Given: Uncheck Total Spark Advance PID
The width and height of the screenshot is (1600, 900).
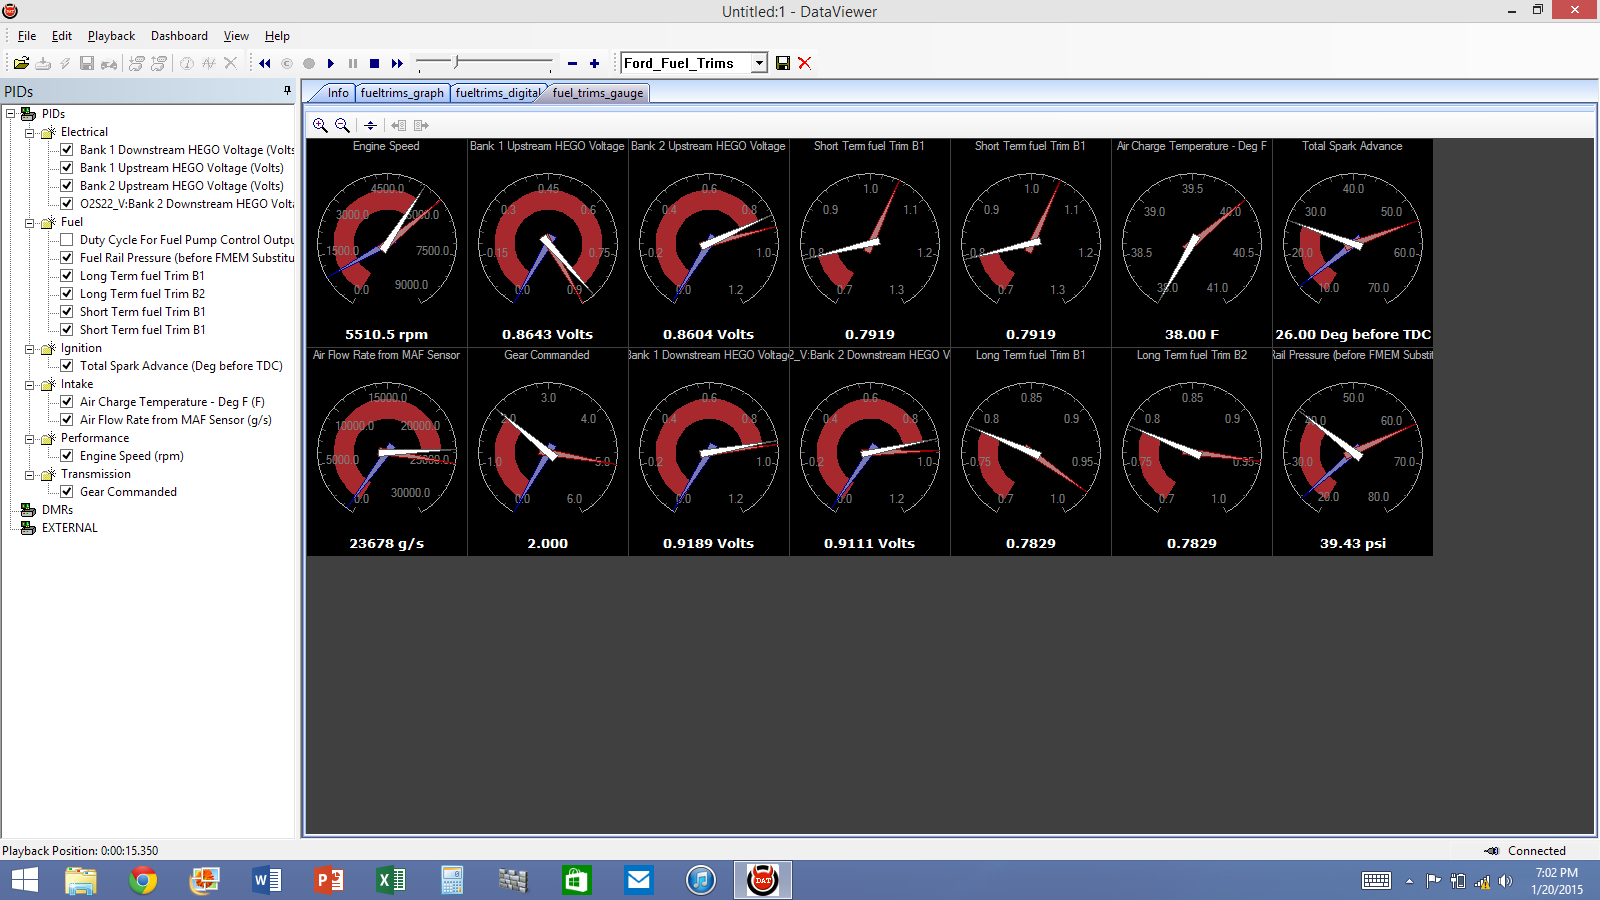Looking at the screenshot, I should (x=66, y=366).
